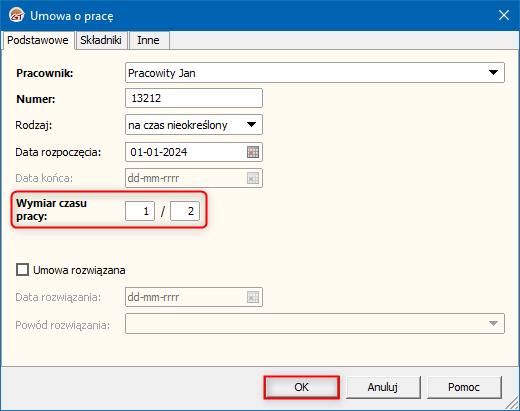Screen dimensions: 520x411
Task: Open the Inne tab
Action: point(149,40)
